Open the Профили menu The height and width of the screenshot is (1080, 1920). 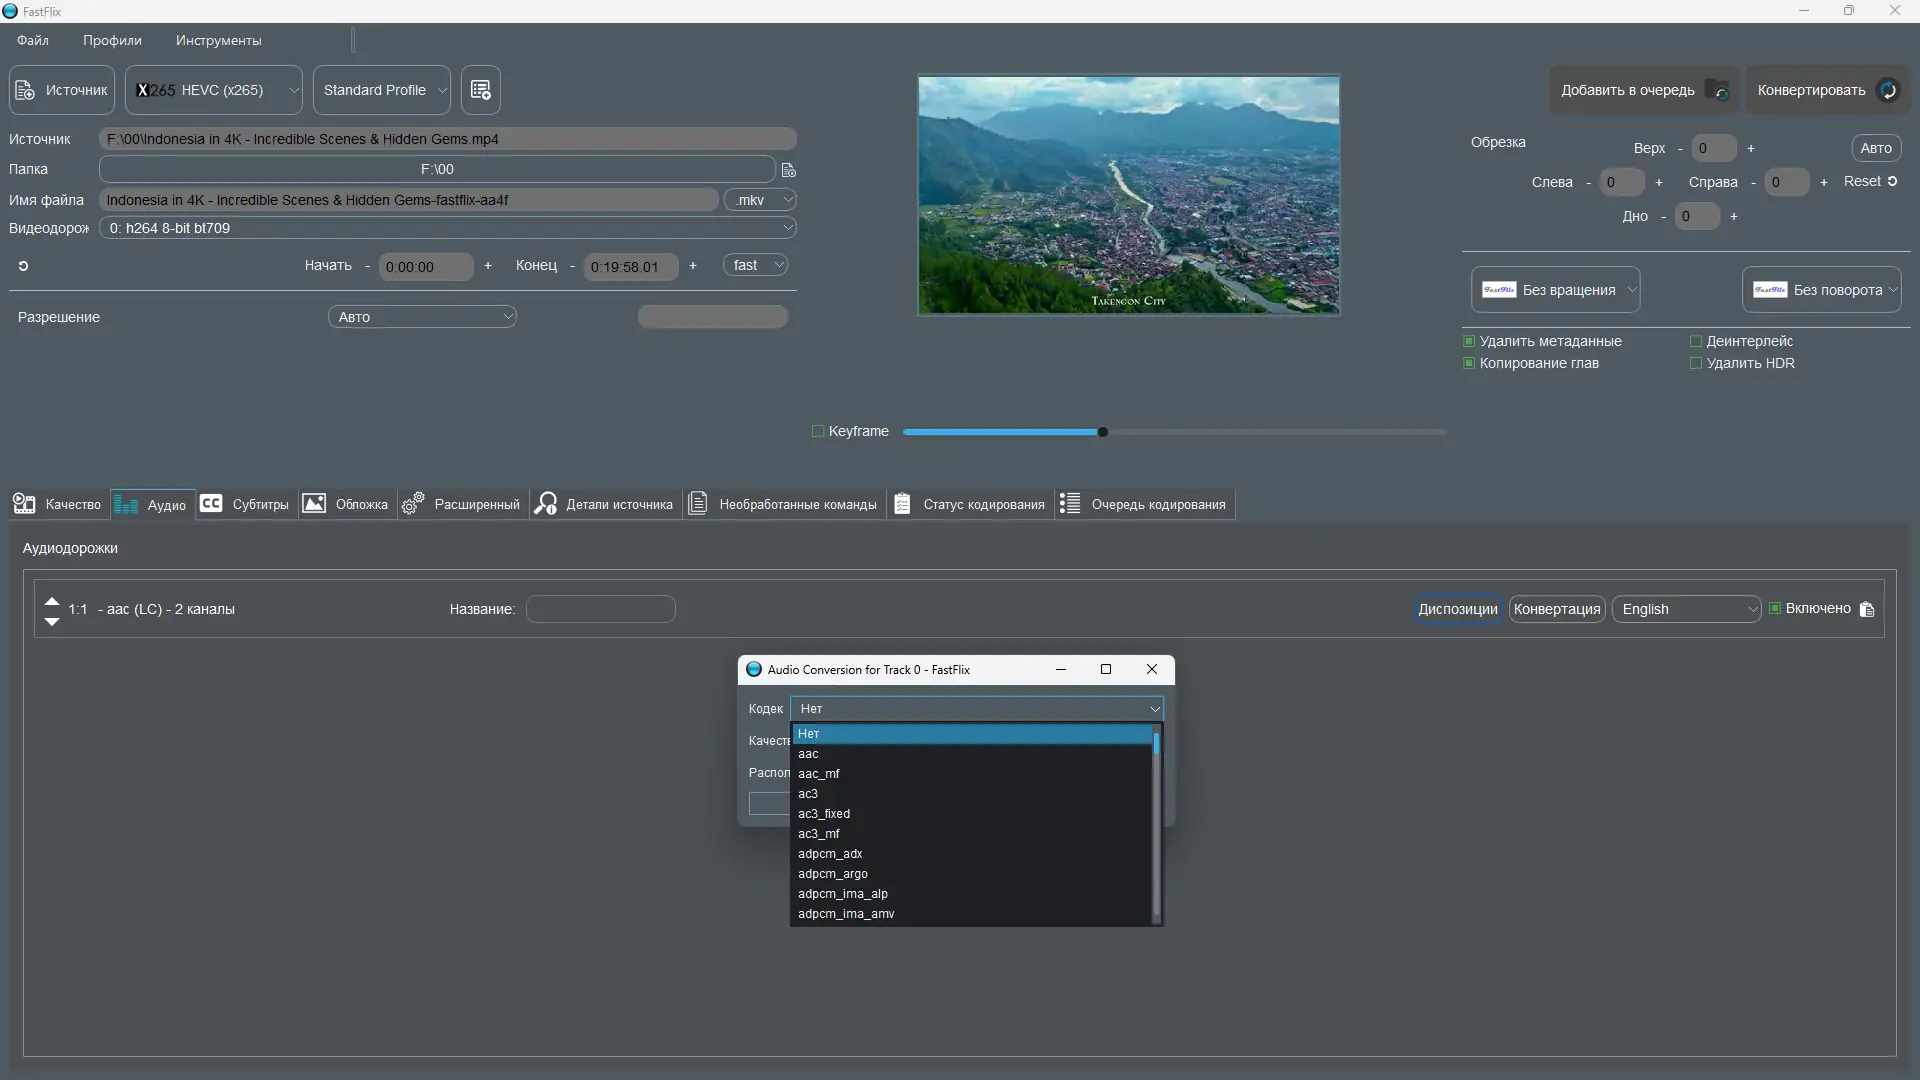(x=112, y=41)
